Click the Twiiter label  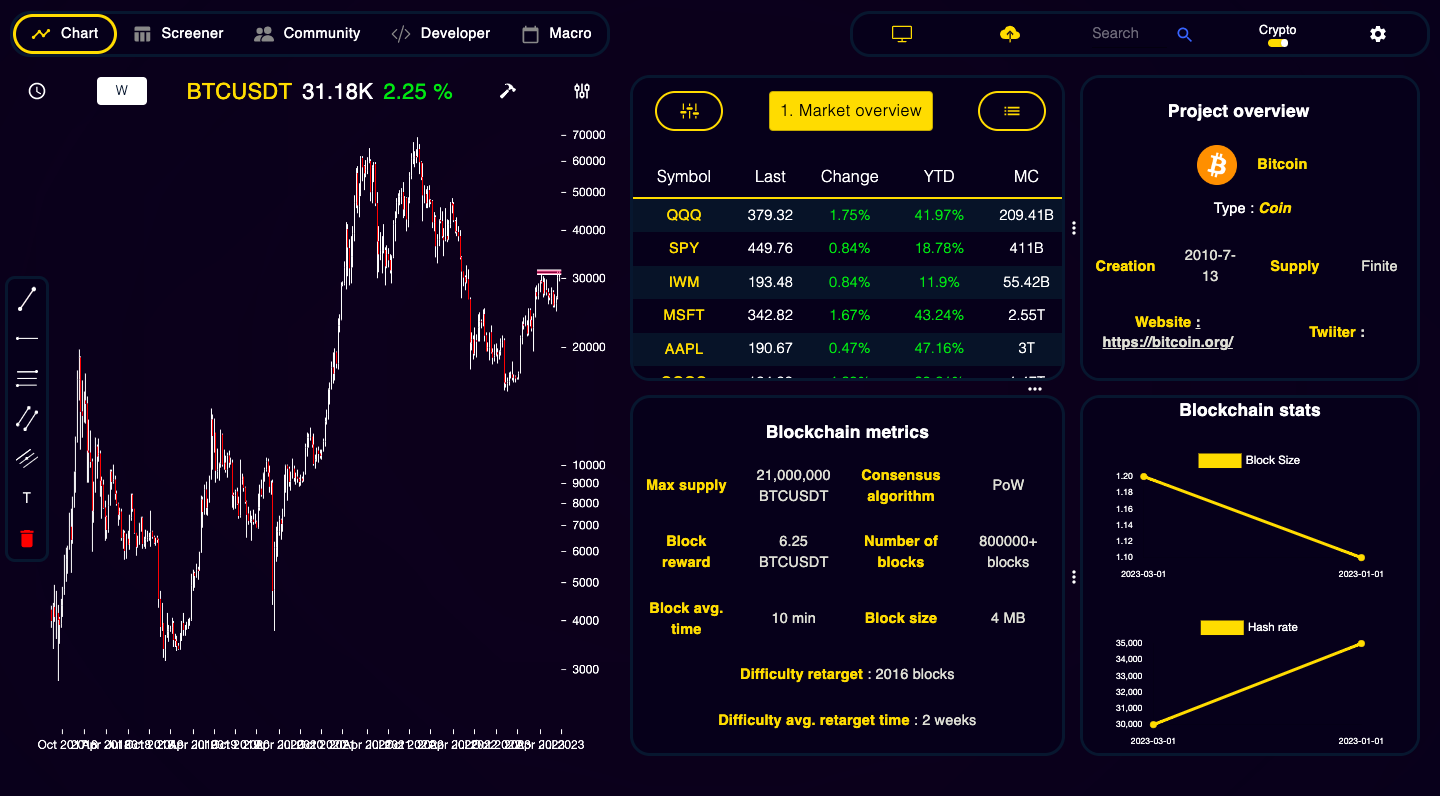point(1337,332)
